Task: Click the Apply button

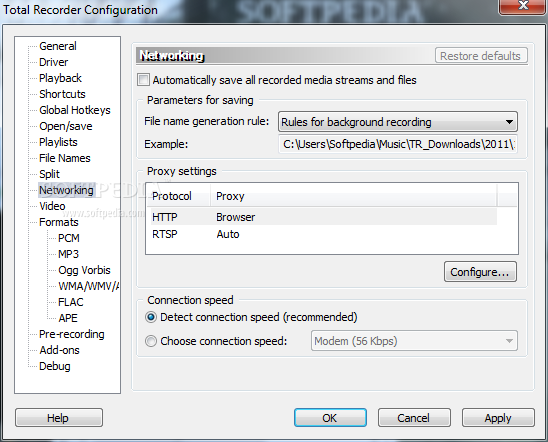Action: [x=498, y=418]
